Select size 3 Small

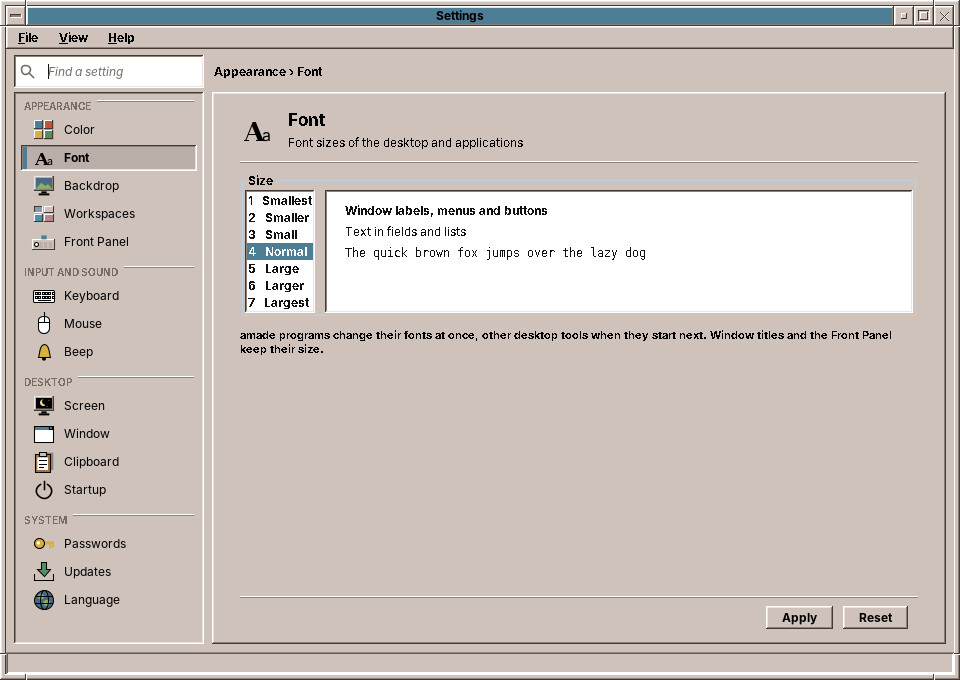pos(280,235)
